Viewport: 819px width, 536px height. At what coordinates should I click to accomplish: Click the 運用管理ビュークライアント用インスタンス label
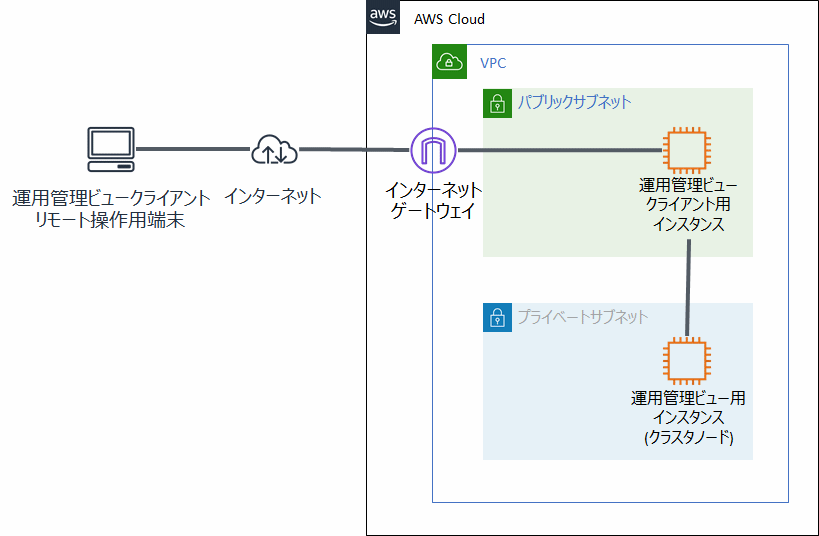[x=688, y=206]
